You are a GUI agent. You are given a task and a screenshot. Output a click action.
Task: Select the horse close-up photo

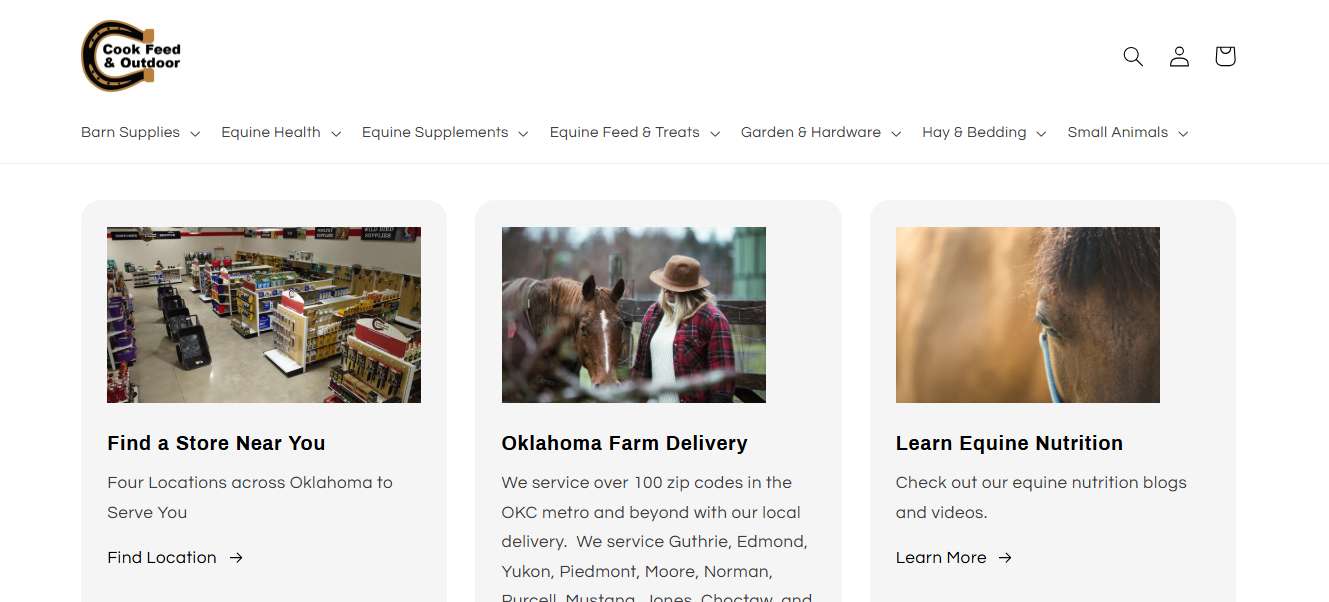coord(1028,315)
